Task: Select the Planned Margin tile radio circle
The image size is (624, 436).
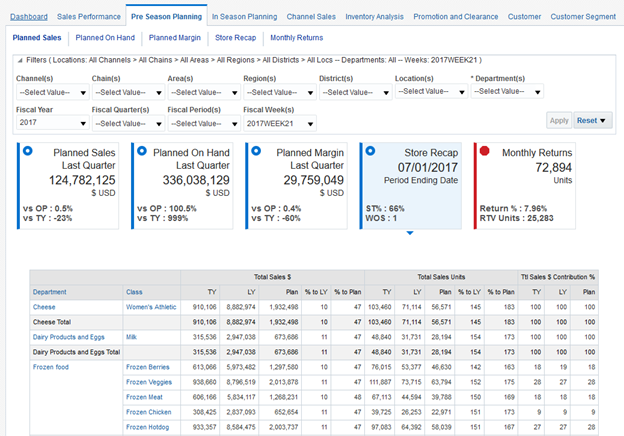Action: [256, 151]
